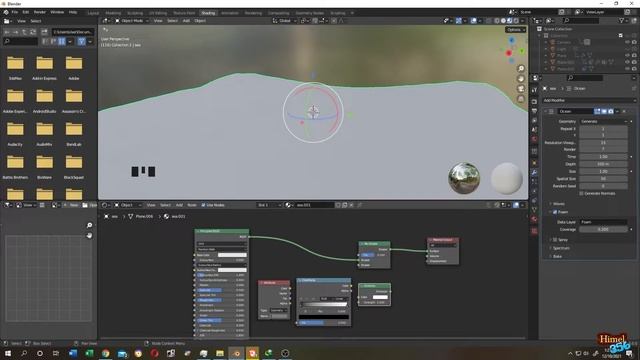
Task: Toggle render camera icon for Camera row
Action: (634, 42)
